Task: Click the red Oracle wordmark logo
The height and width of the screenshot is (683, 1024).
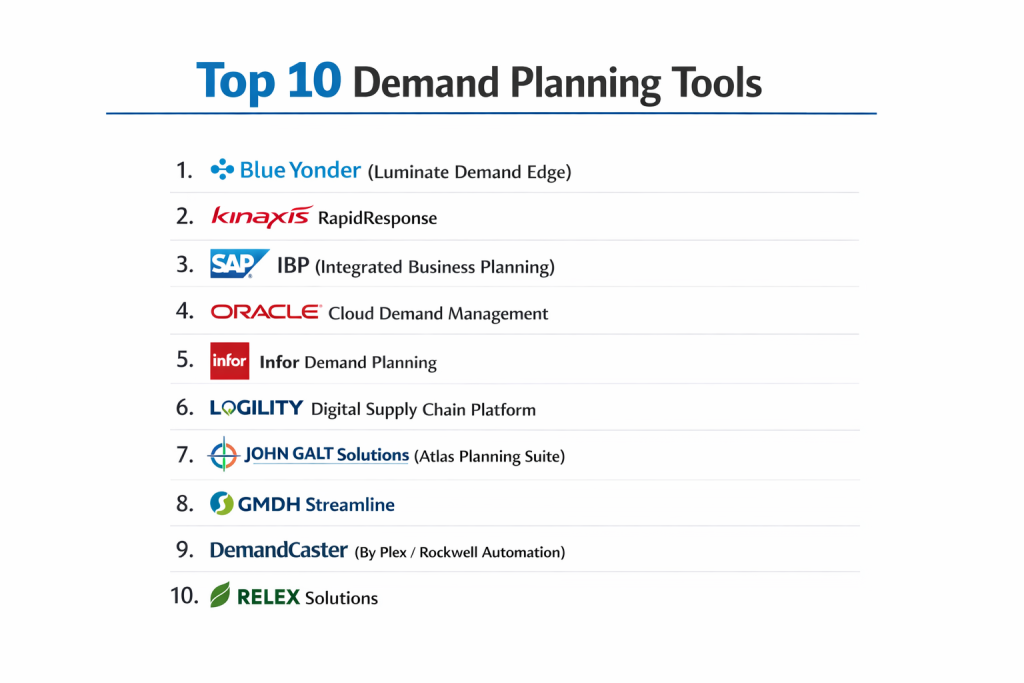Action: (x=265, y=312)
